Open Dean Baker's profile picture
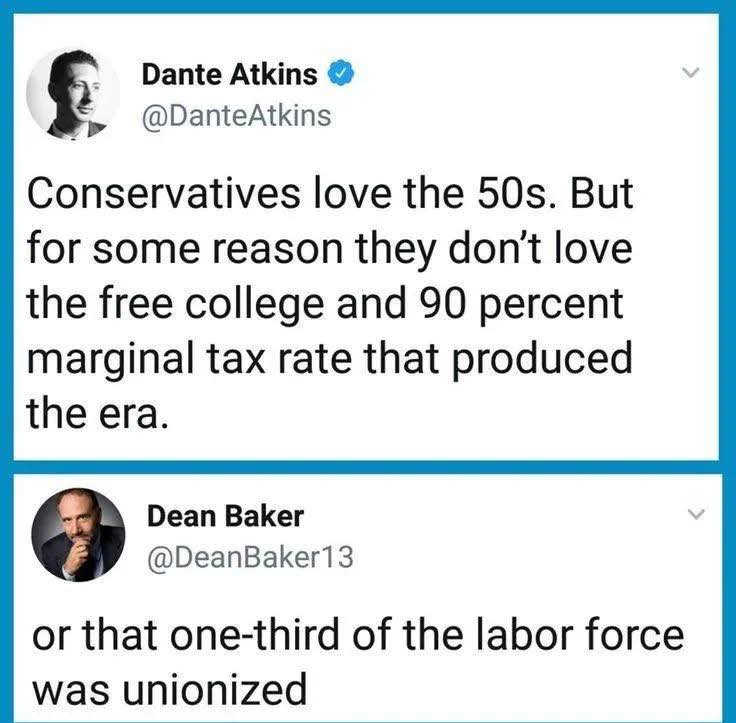The width and height of the screenshot is (736, 723). click(x=77, y=535)
